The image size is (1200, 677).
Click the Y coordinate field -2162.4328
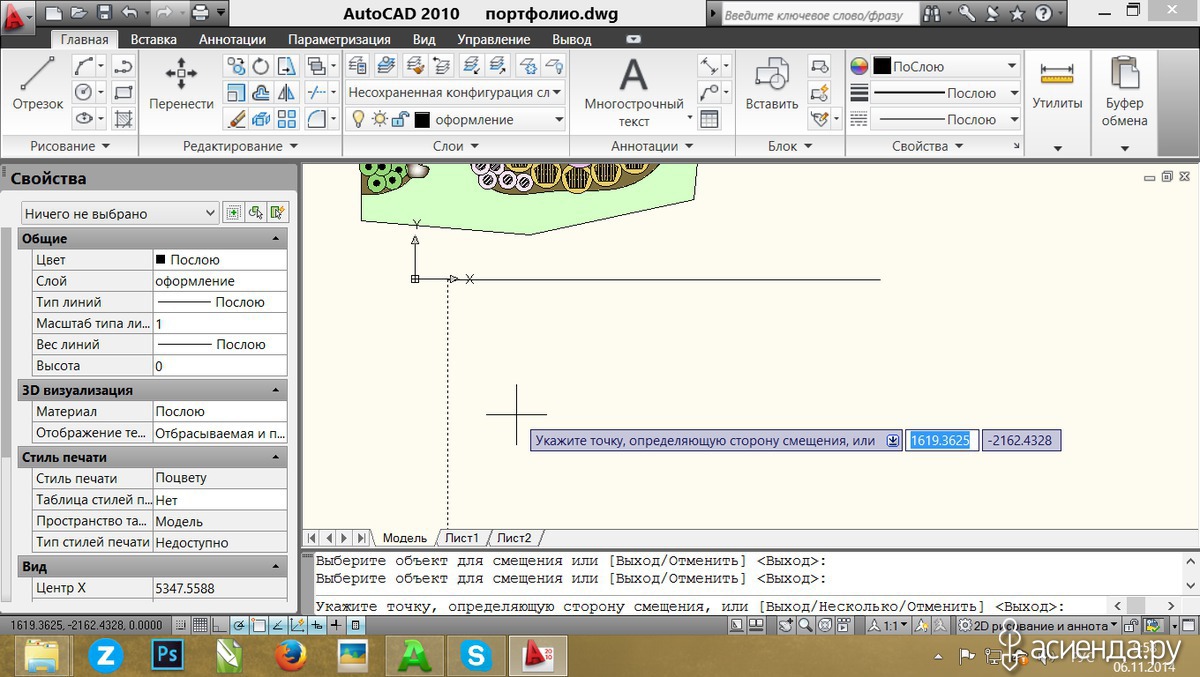tap(1021, 440)
